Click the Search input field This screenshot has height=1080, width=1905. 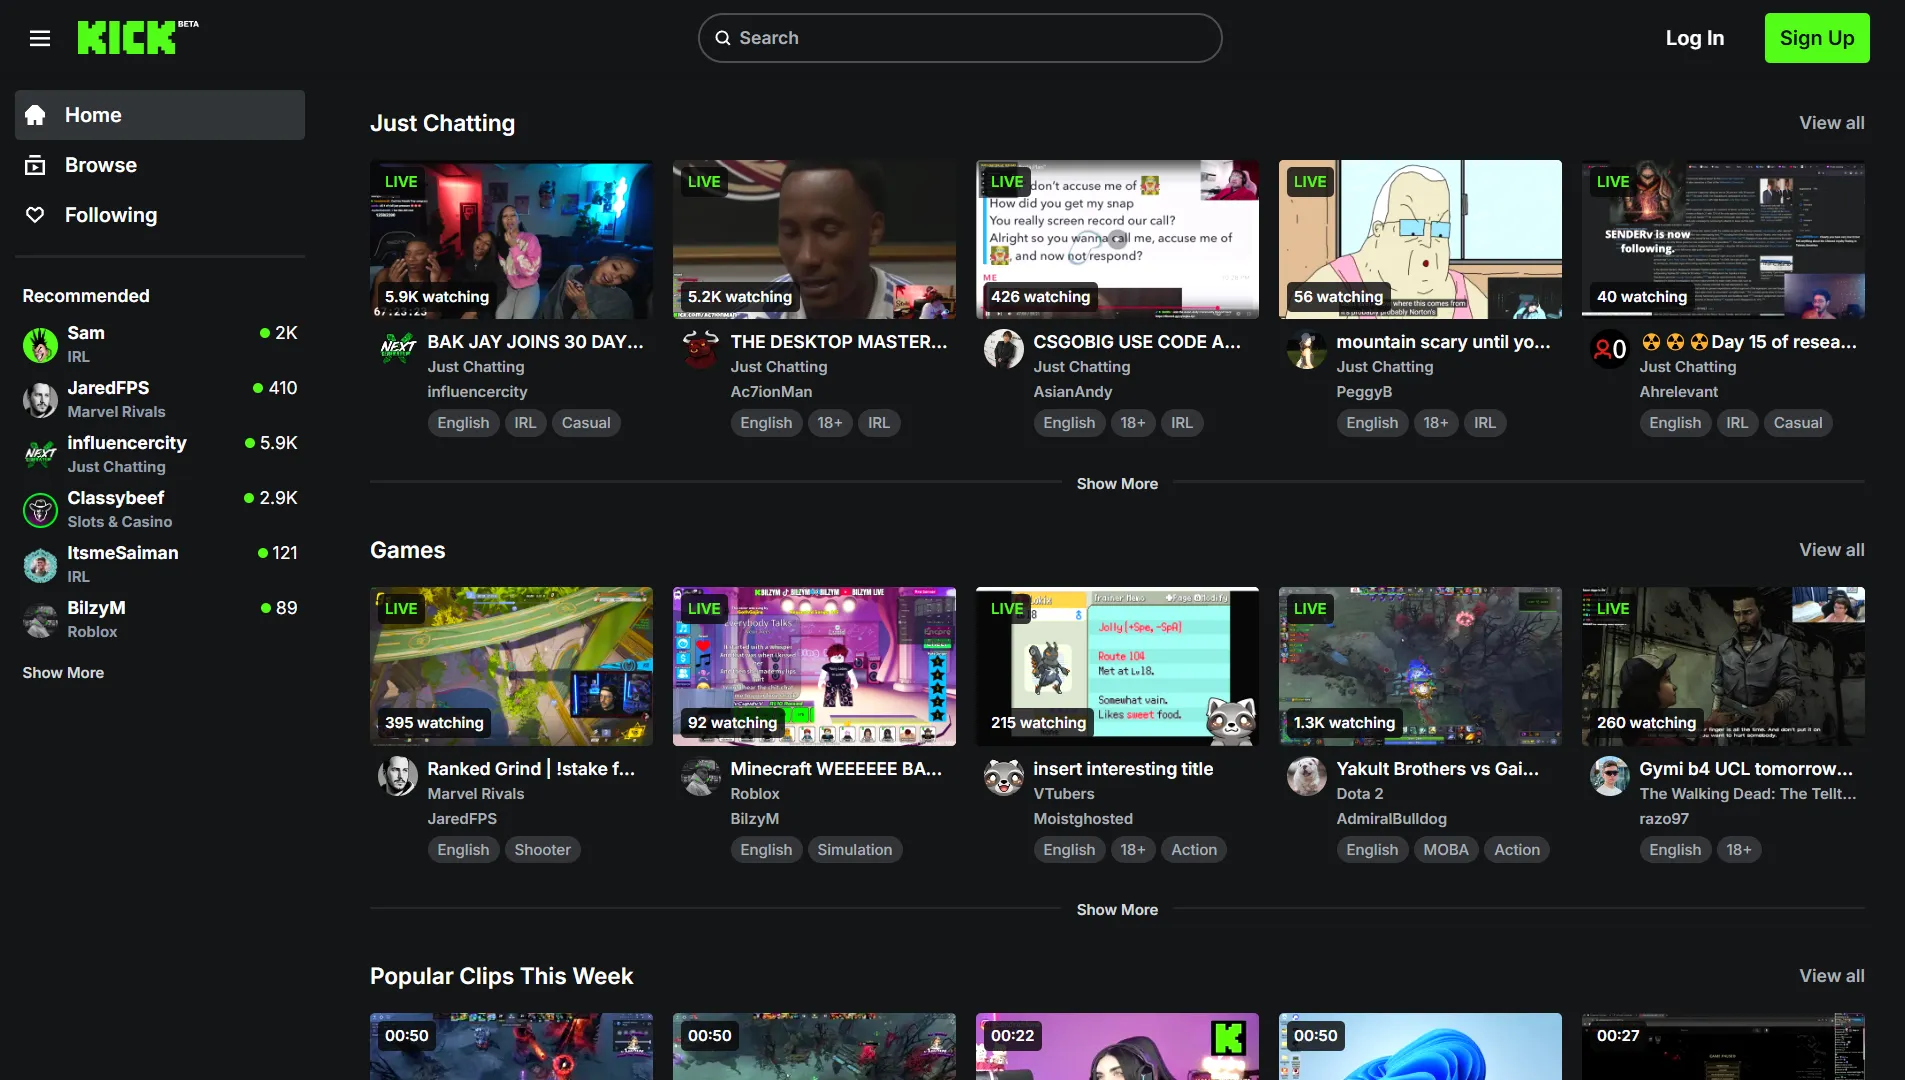point(960,38)
